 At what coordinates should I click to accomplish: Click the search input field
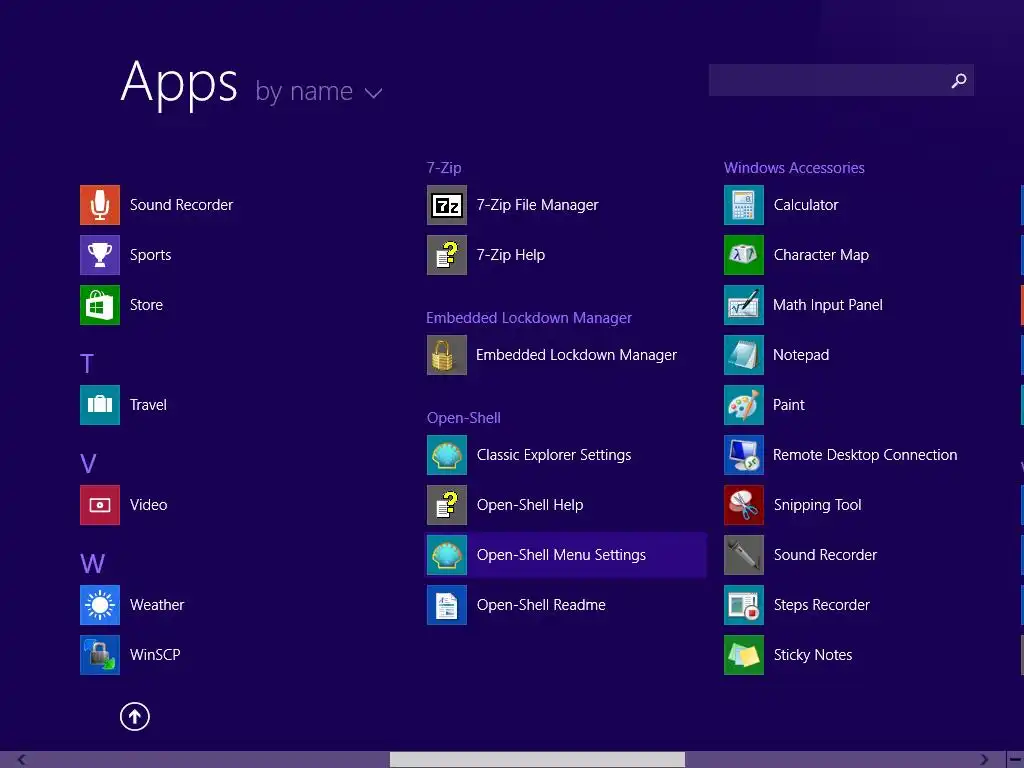point(841,80)
